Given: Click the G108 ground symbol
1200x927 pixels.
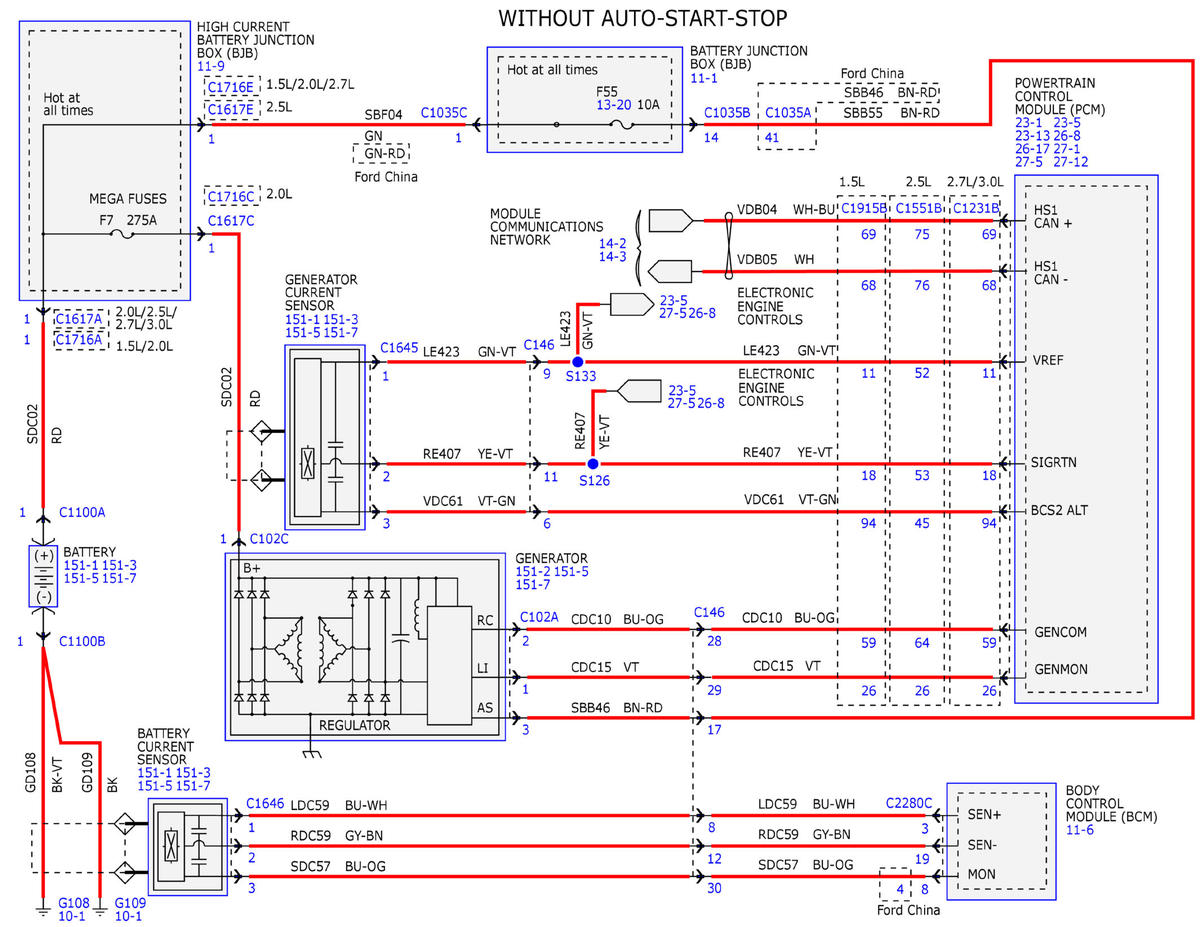Looking at the screenshot, I should point(43,910).
